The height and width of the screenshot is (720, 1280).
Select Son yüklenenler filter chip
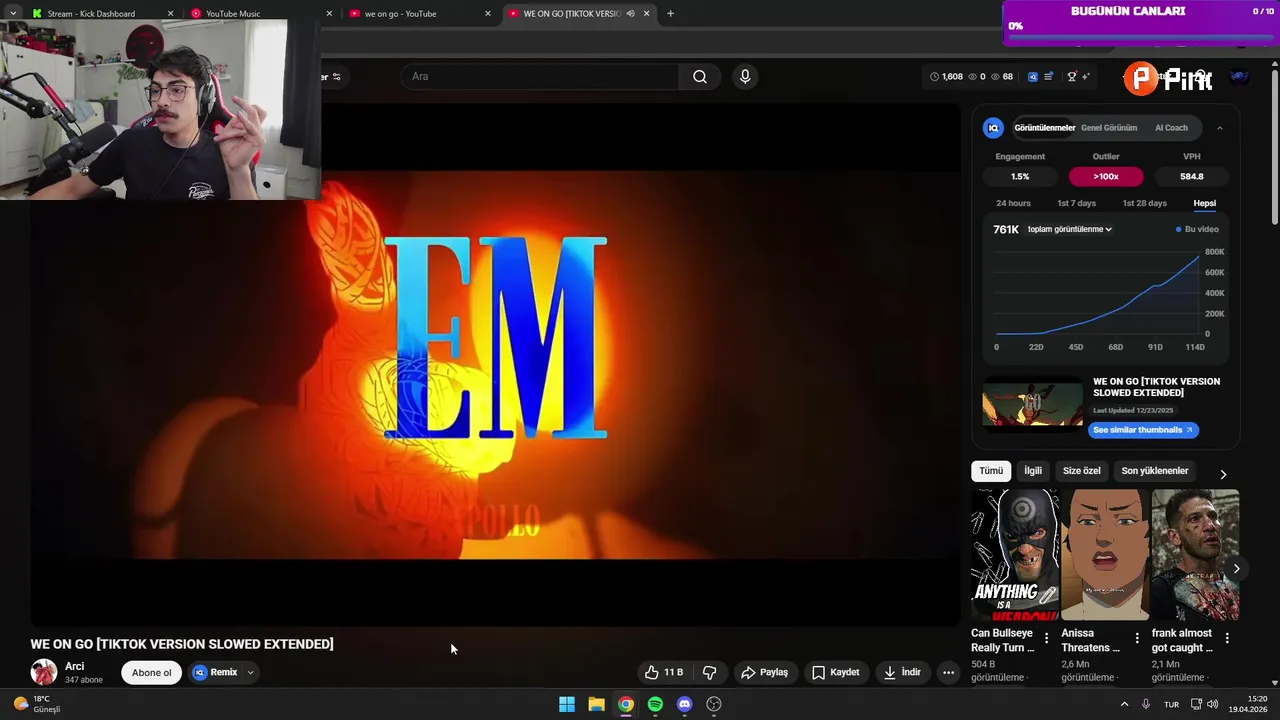pos(1155,471)
